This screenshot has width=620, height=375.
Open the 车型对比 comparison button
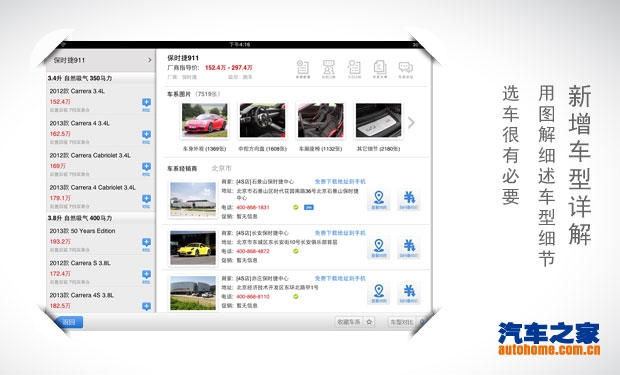pyautogui.click(x=402, y=322)
